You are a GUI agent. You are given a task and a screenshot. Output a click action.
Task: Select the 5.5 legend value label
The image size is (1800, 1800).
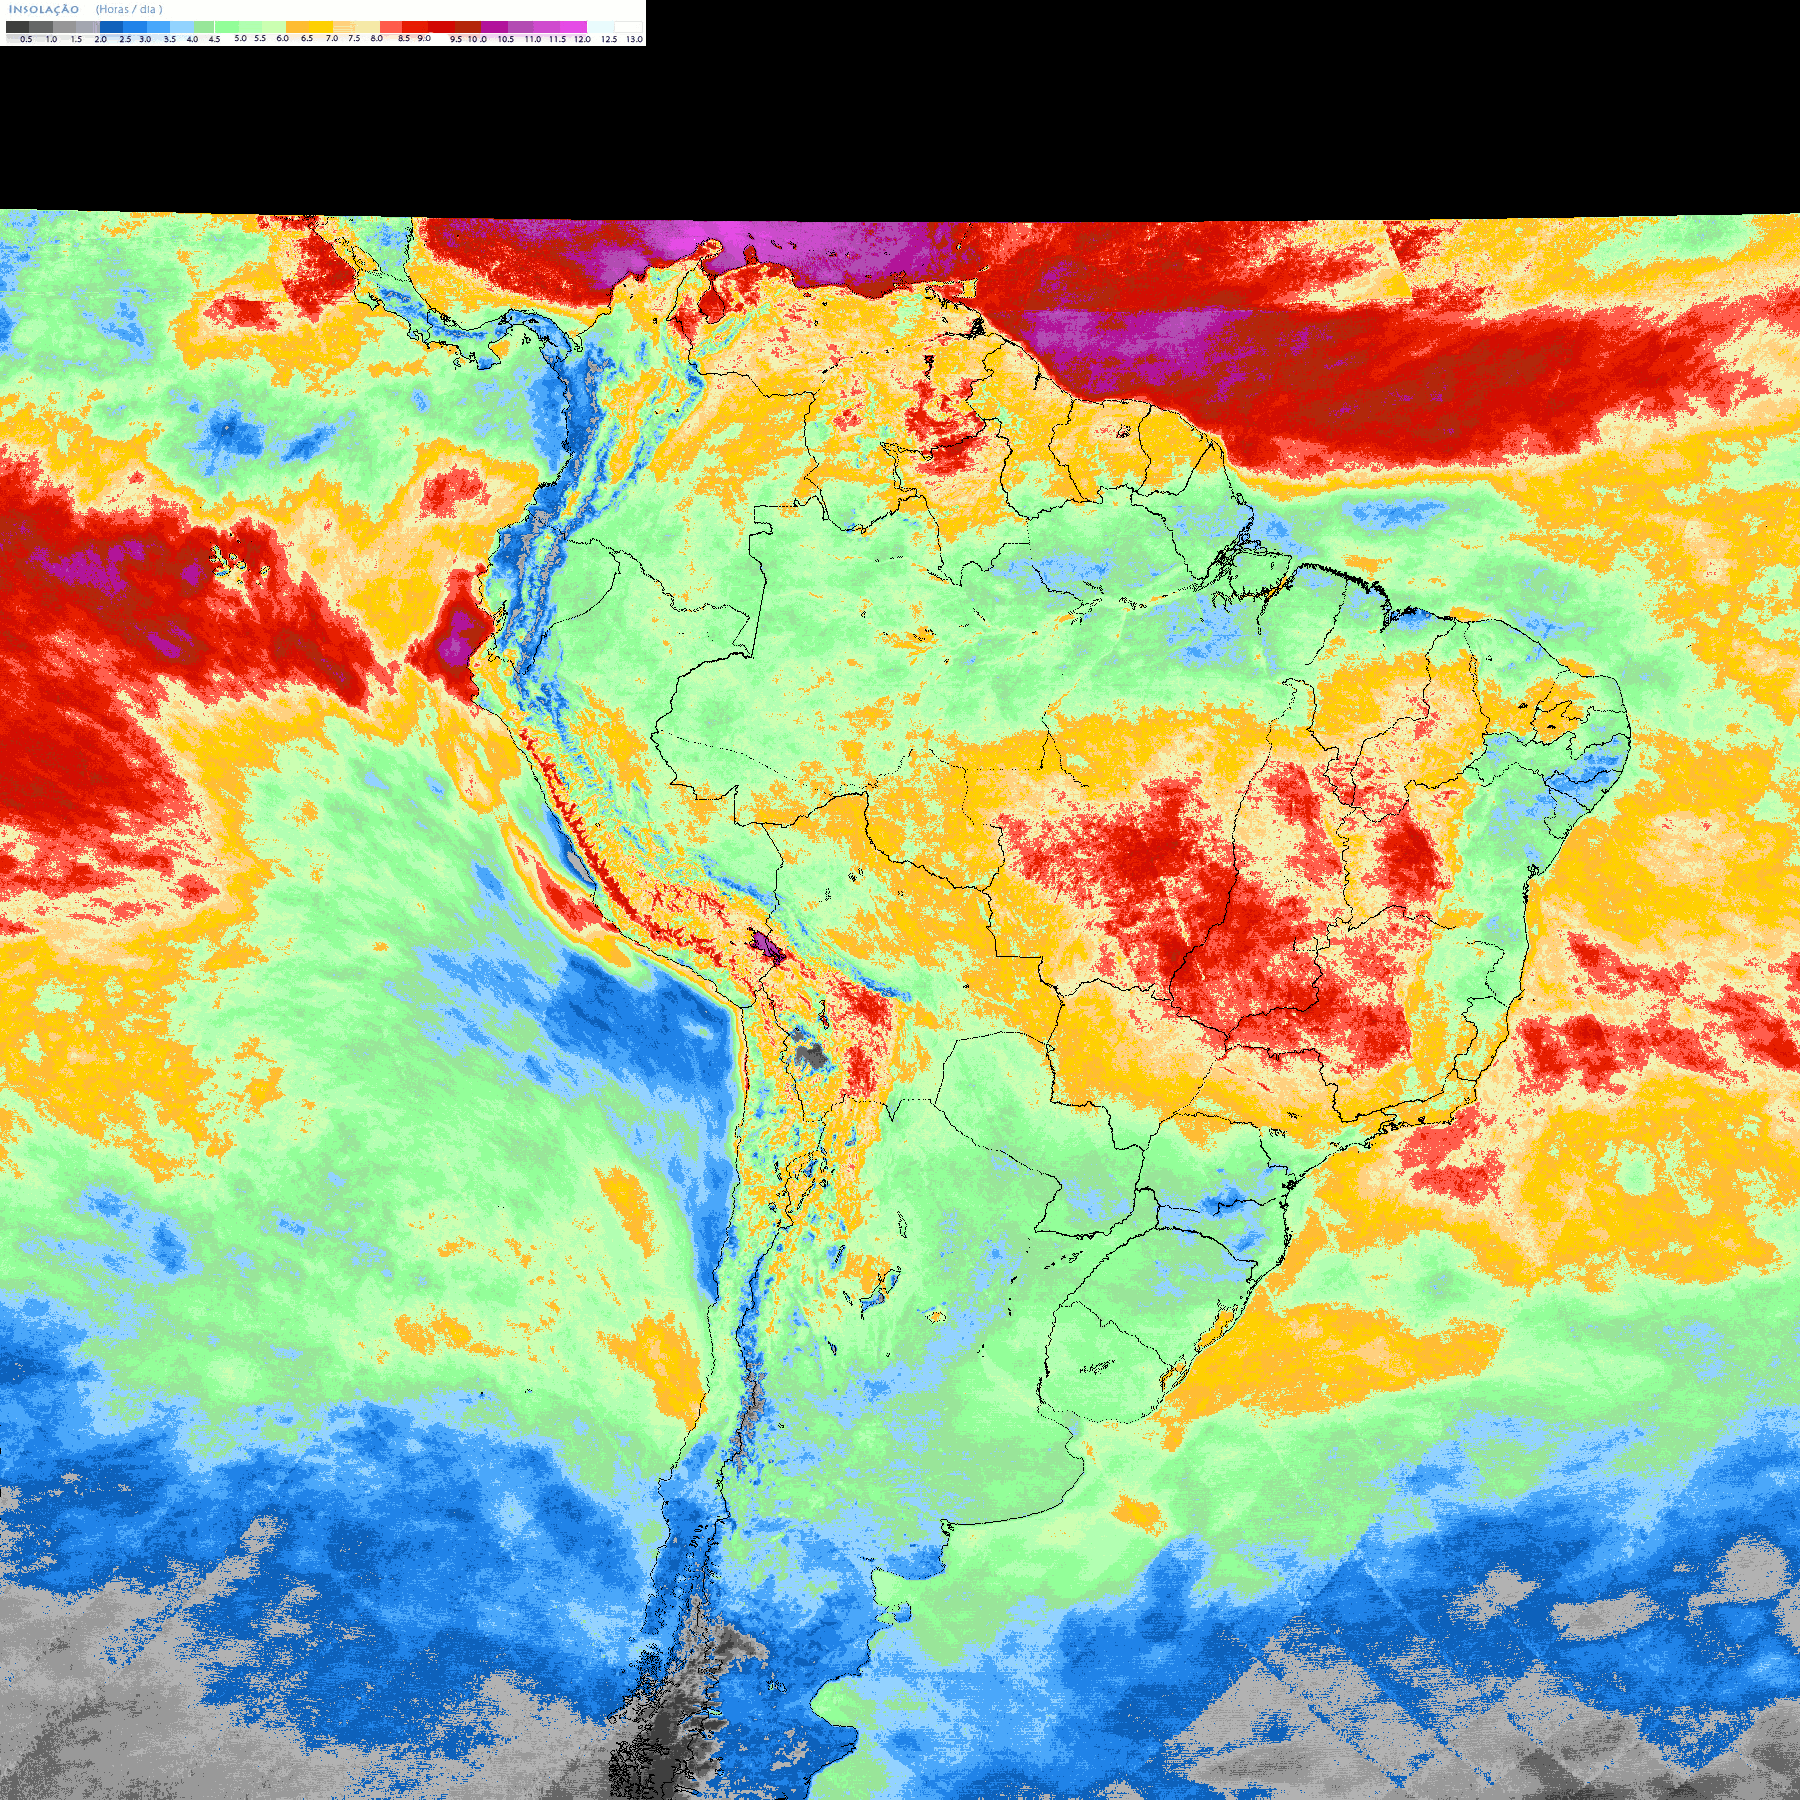coord(260,38)
